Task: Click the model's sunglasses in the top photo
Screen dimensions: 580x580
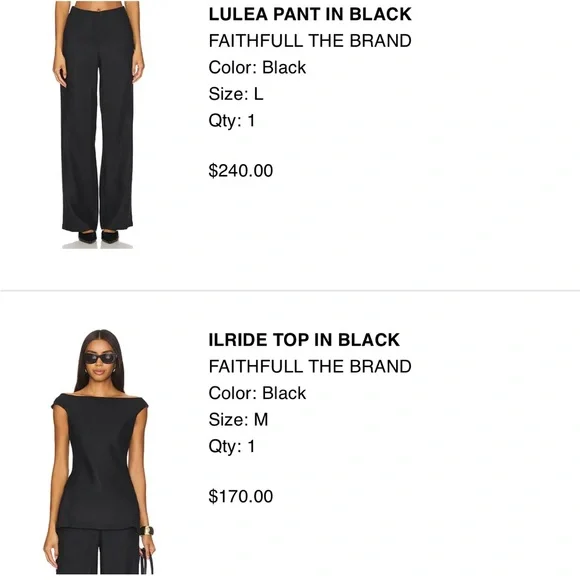Action: click(100, 358)
